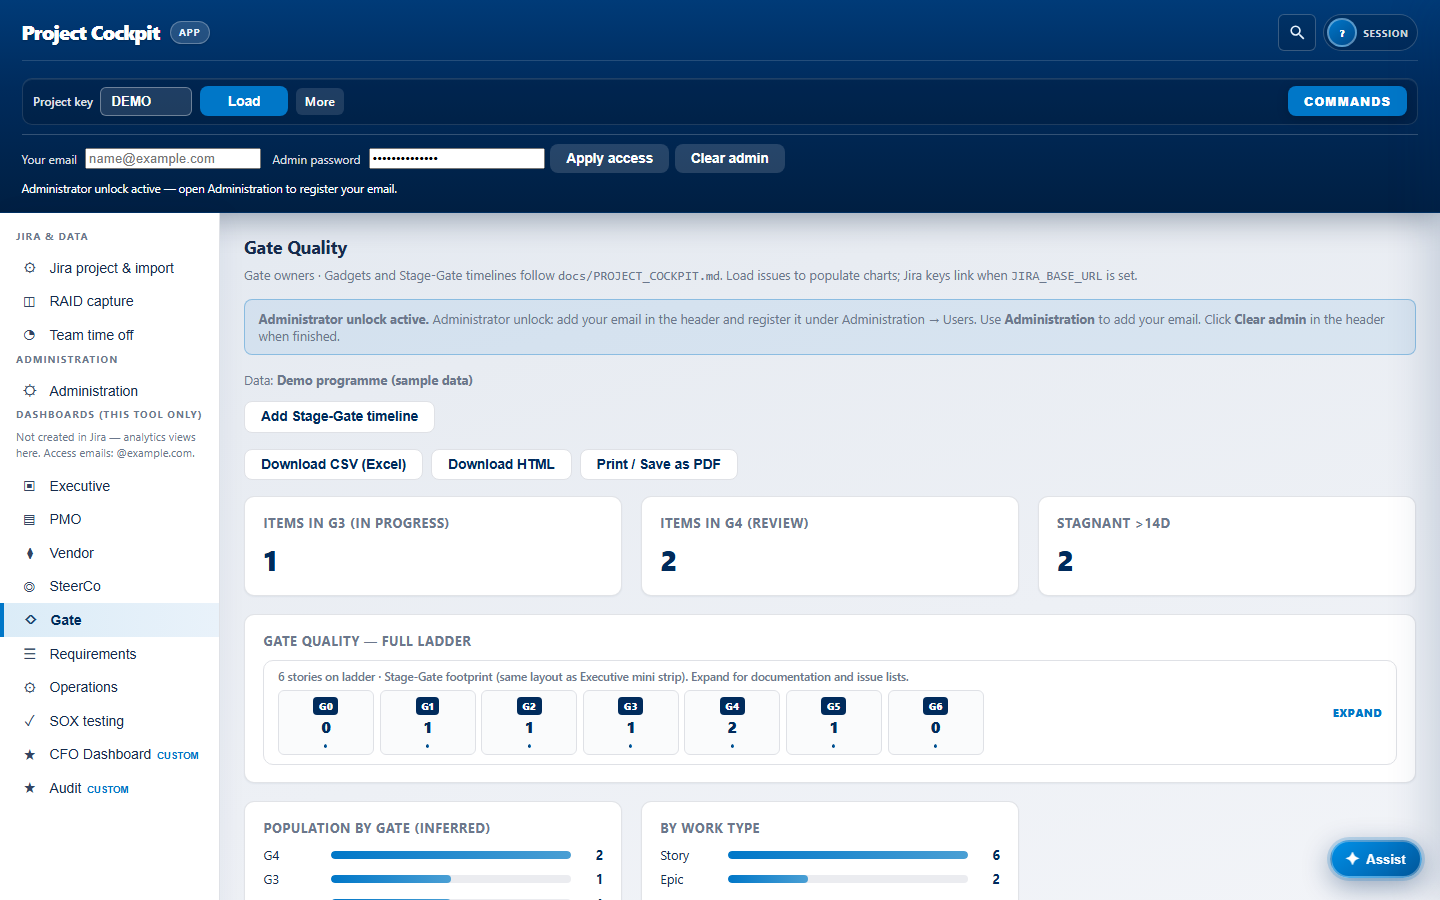
Task: Click the Story work type bar
Action: tap(848, 855)
